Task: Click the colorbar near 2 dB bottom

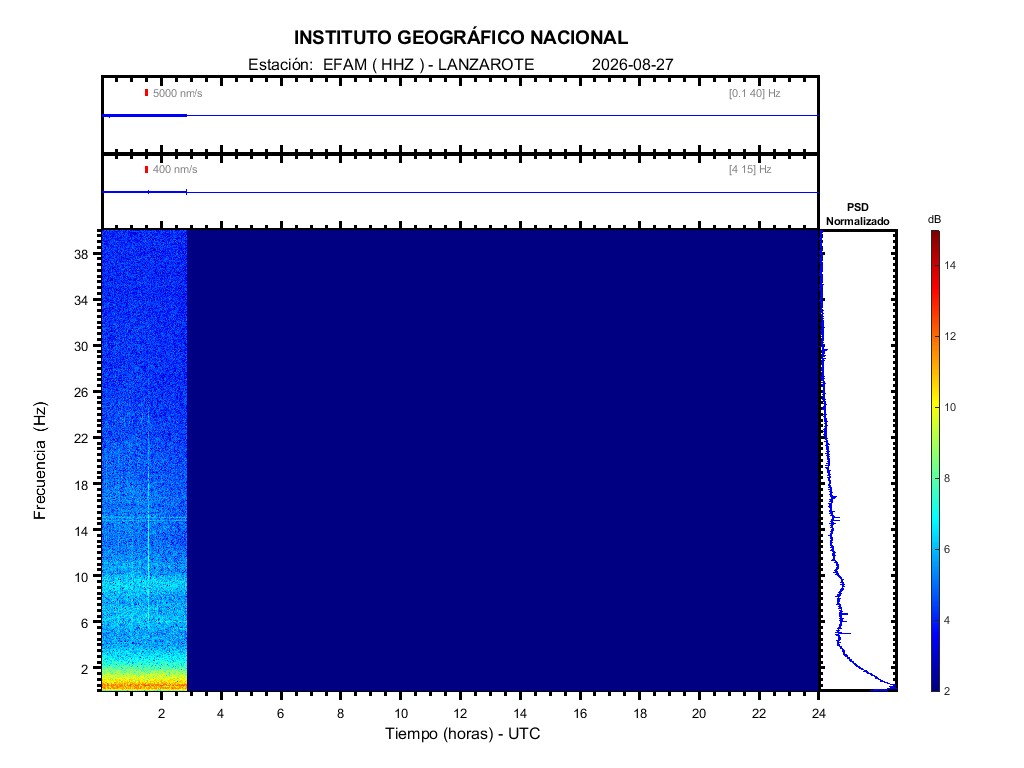Action: coord(935,687)
